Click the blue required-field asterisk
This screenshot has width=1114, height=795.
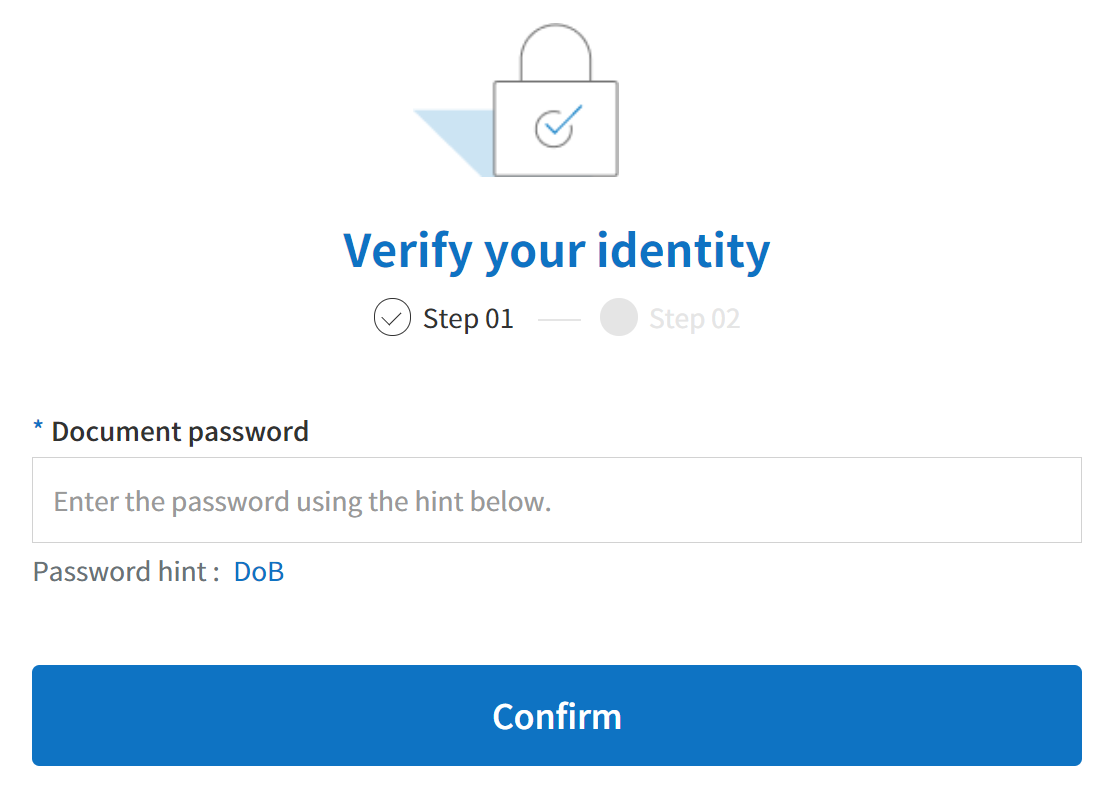pos(38,426)
